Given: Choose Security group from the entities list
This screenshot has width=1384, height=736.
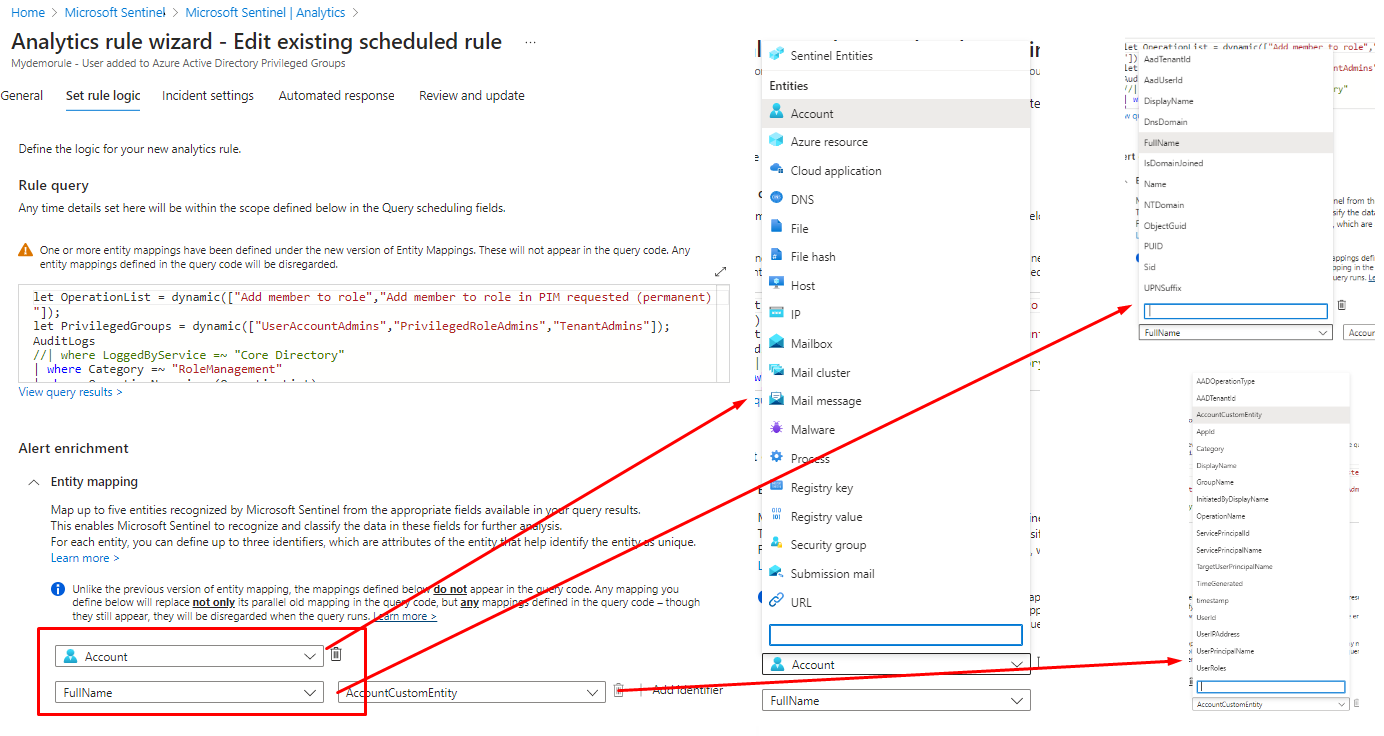Looking at the screenshot, I should pos(828,545).
